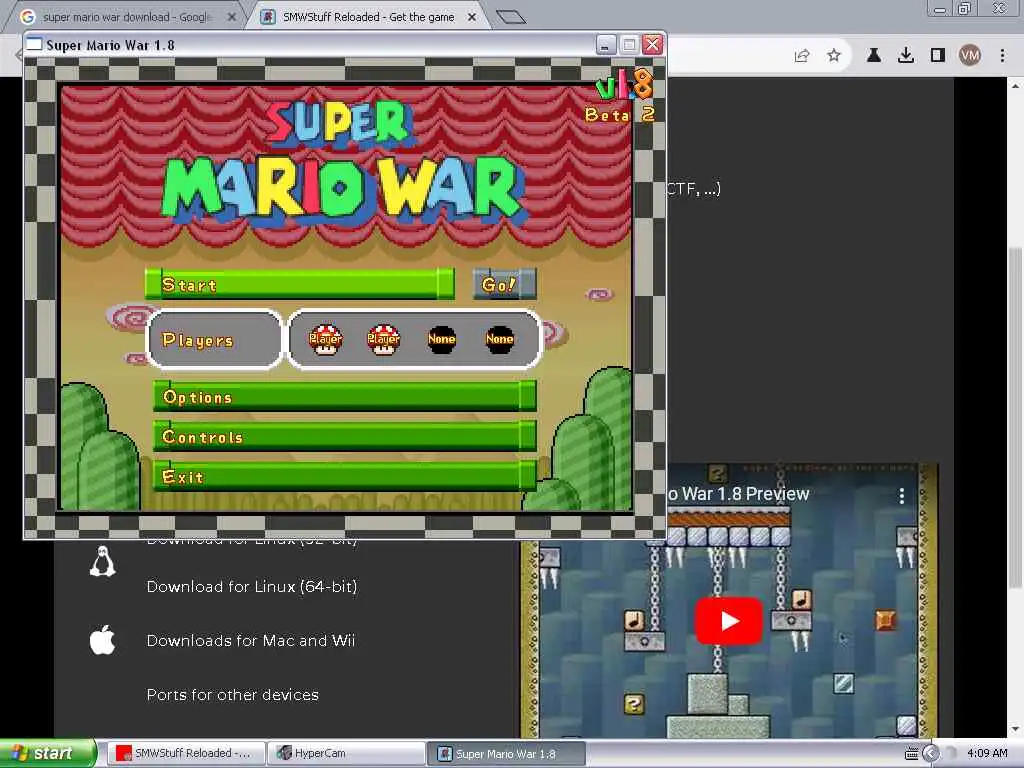Restore down the Chrome browser window
The height and width of the screenshot is (768, 1024).
point(965,9)
